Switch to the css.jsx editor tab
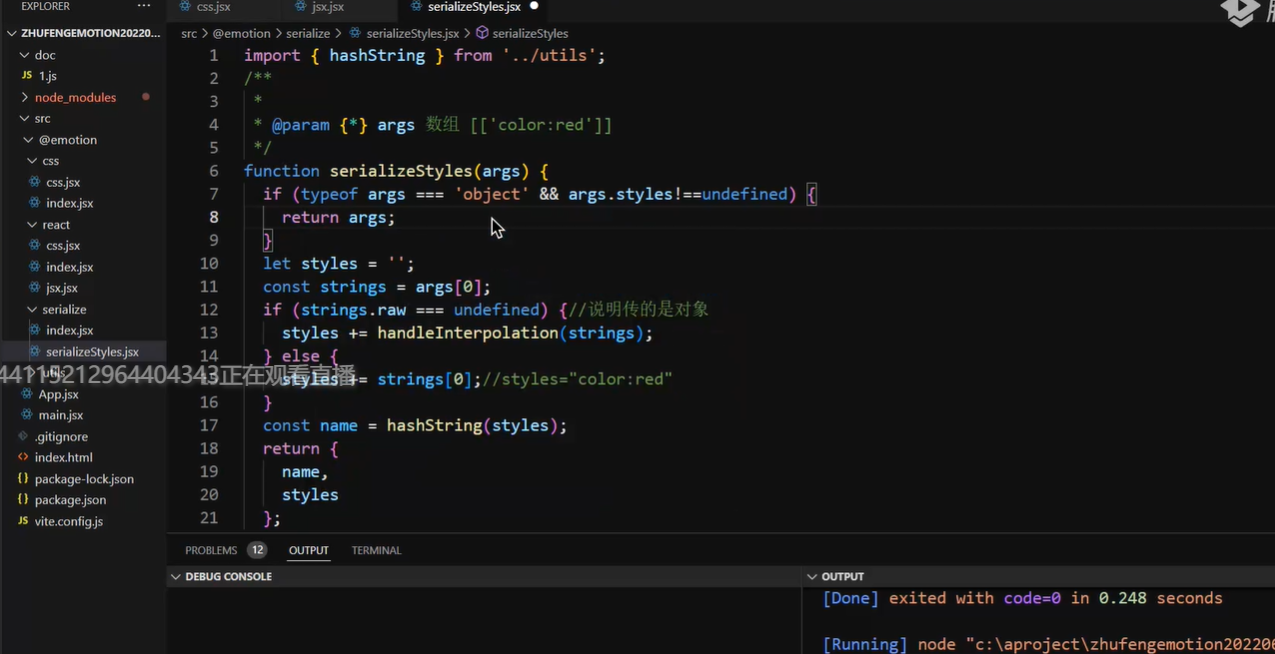The width and height of the screenshot is (1275, 654). point(213,7)
